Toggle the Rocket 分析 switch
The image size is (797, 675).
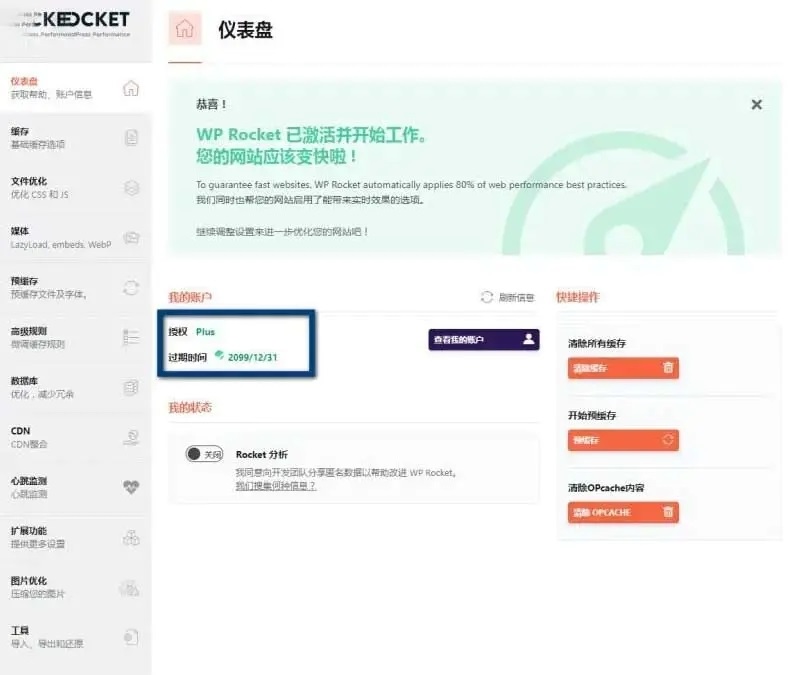click(205, 454)
